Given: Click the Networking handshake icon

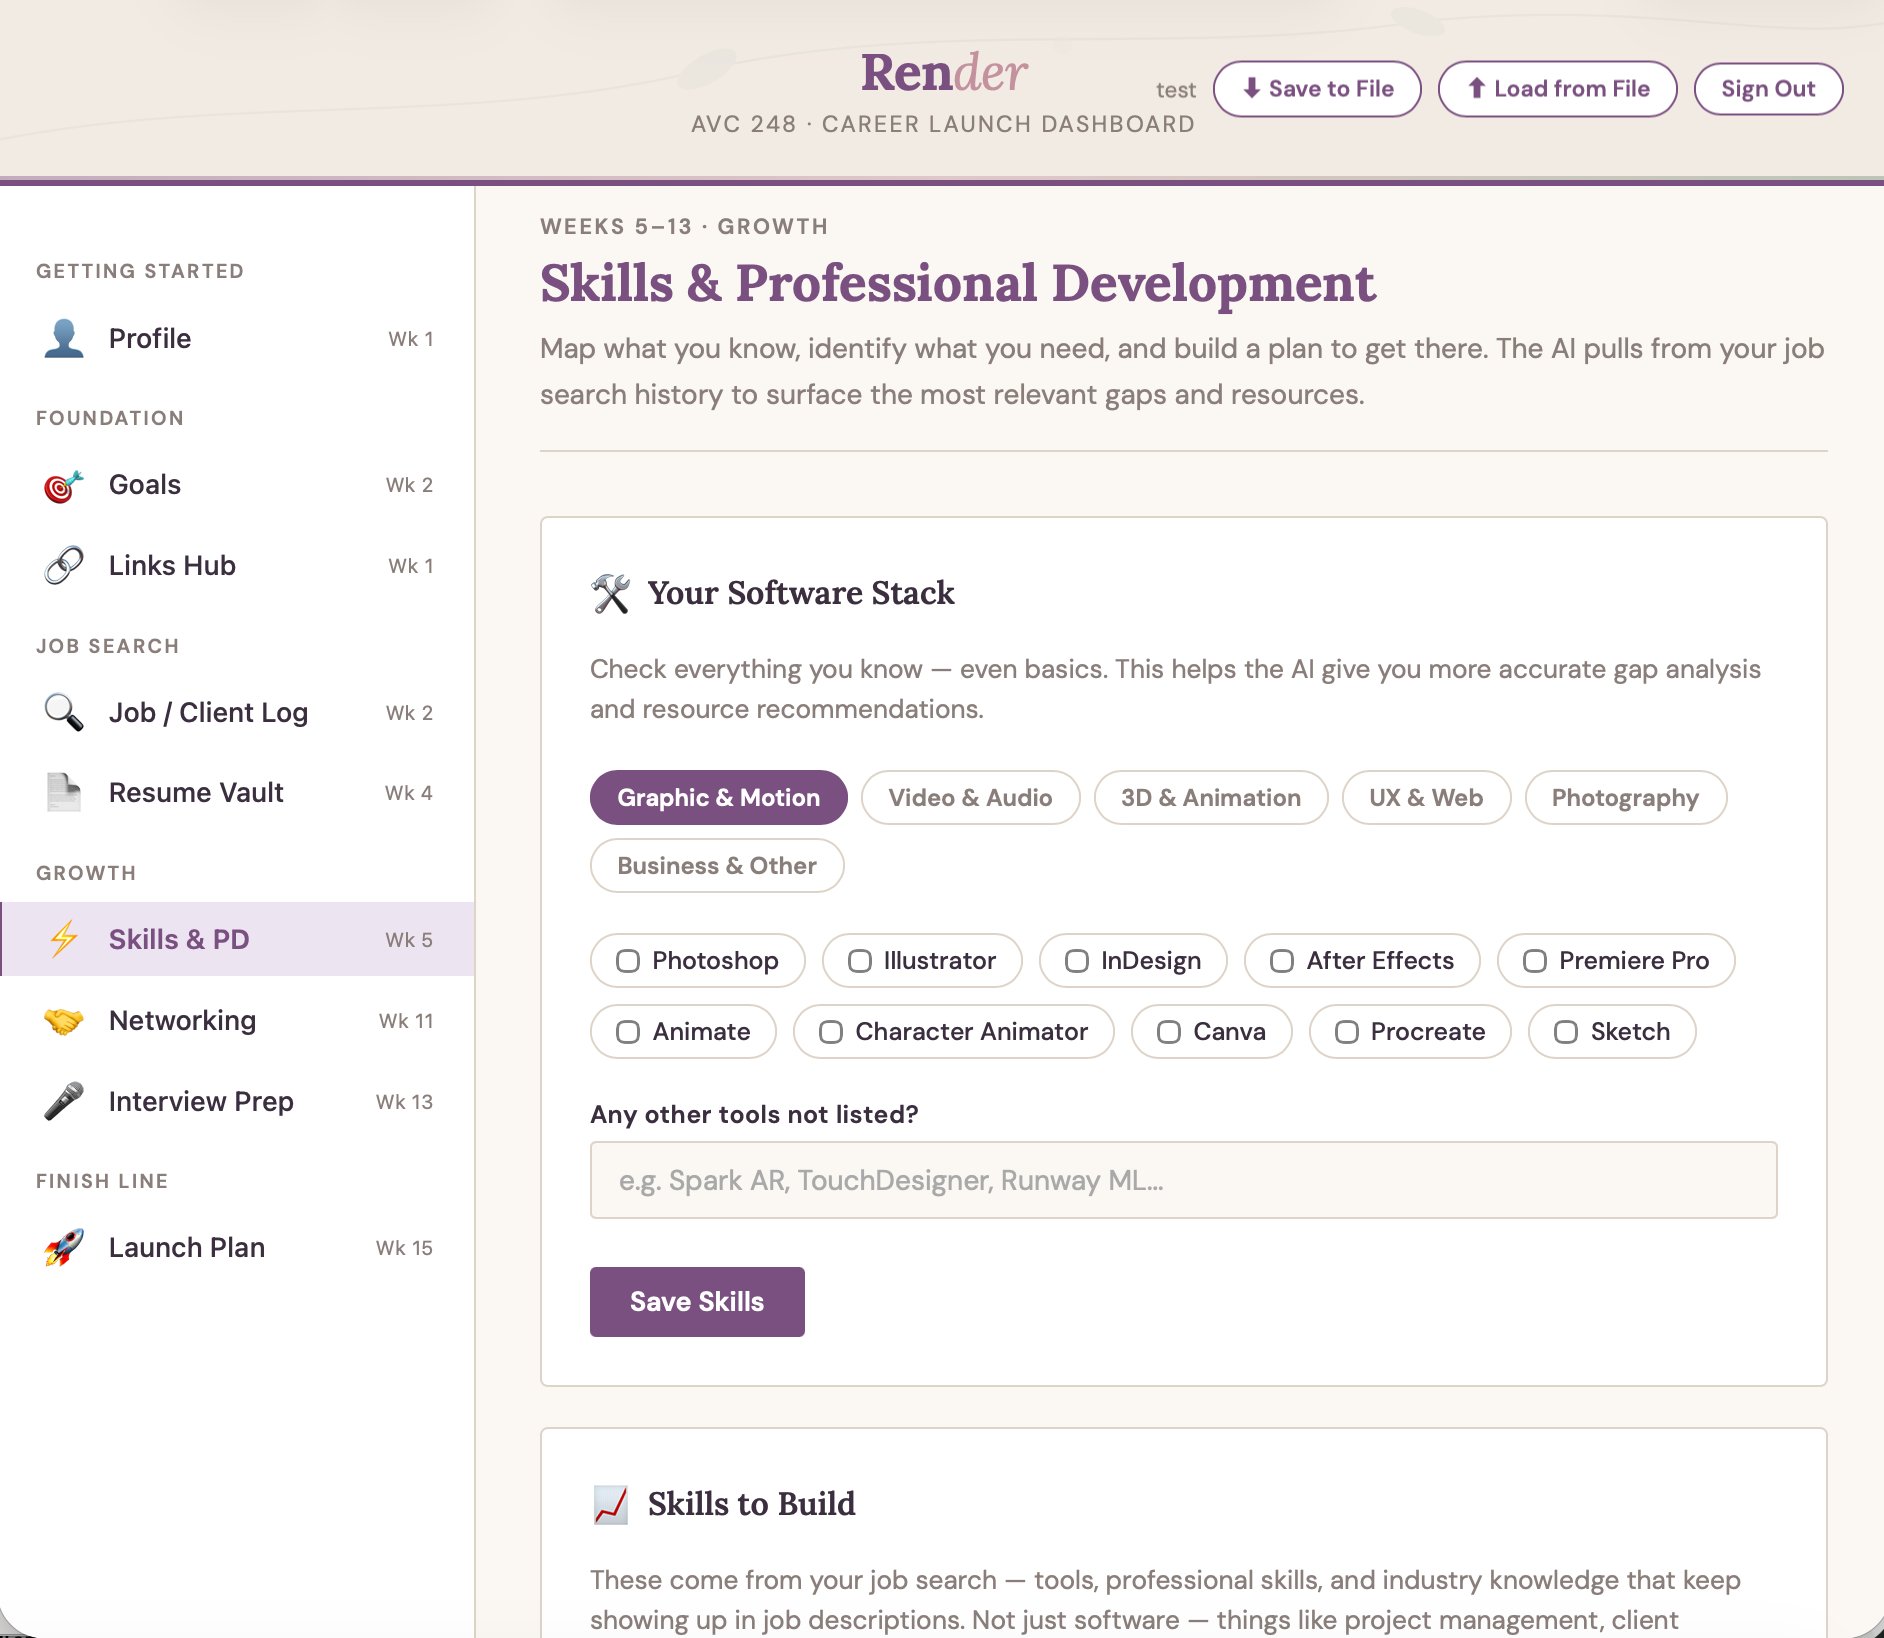Looking at the screenshot, I should [x=64, y=1020].
